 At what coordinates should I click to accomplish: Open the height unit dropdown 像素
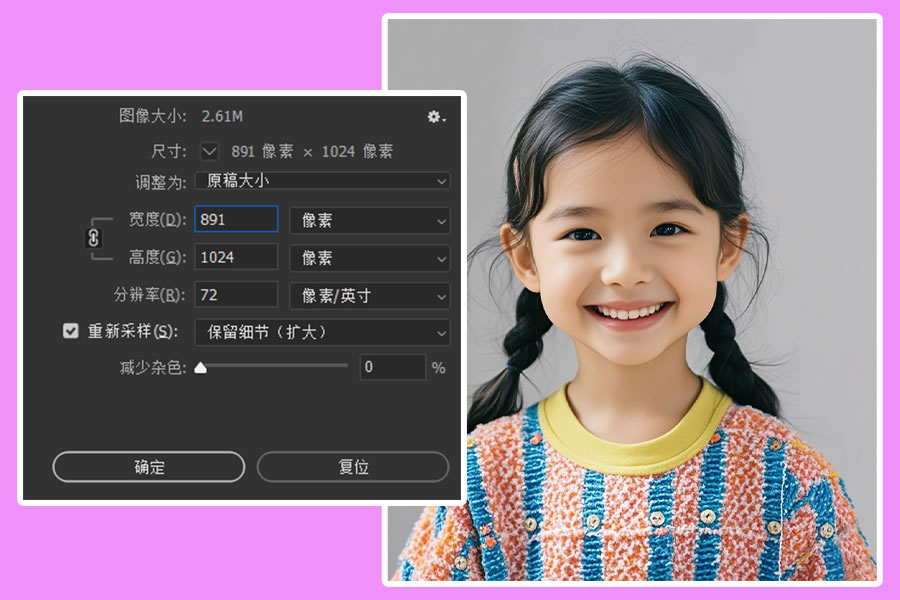369,258
